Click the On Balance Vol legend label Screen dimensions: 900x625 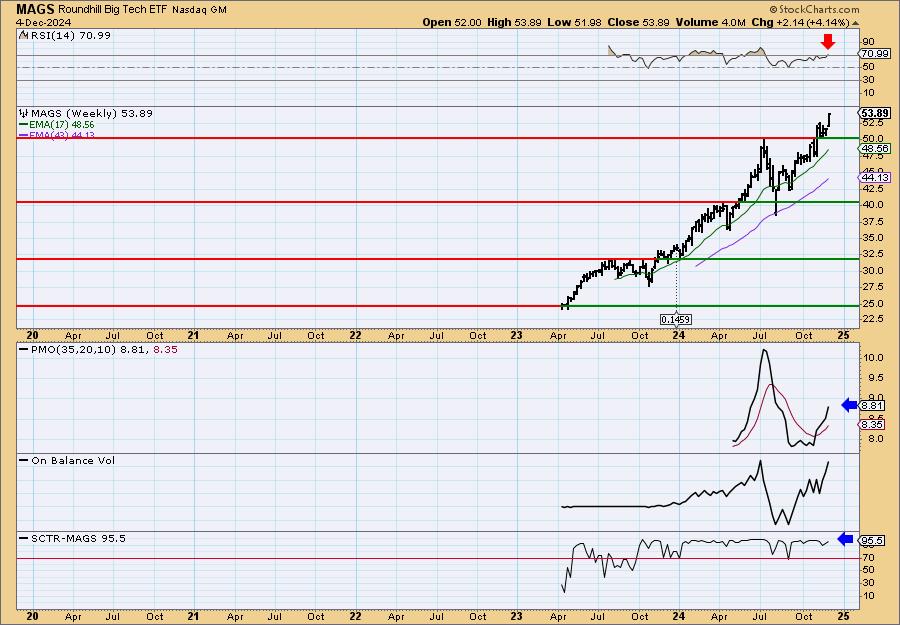73,460
